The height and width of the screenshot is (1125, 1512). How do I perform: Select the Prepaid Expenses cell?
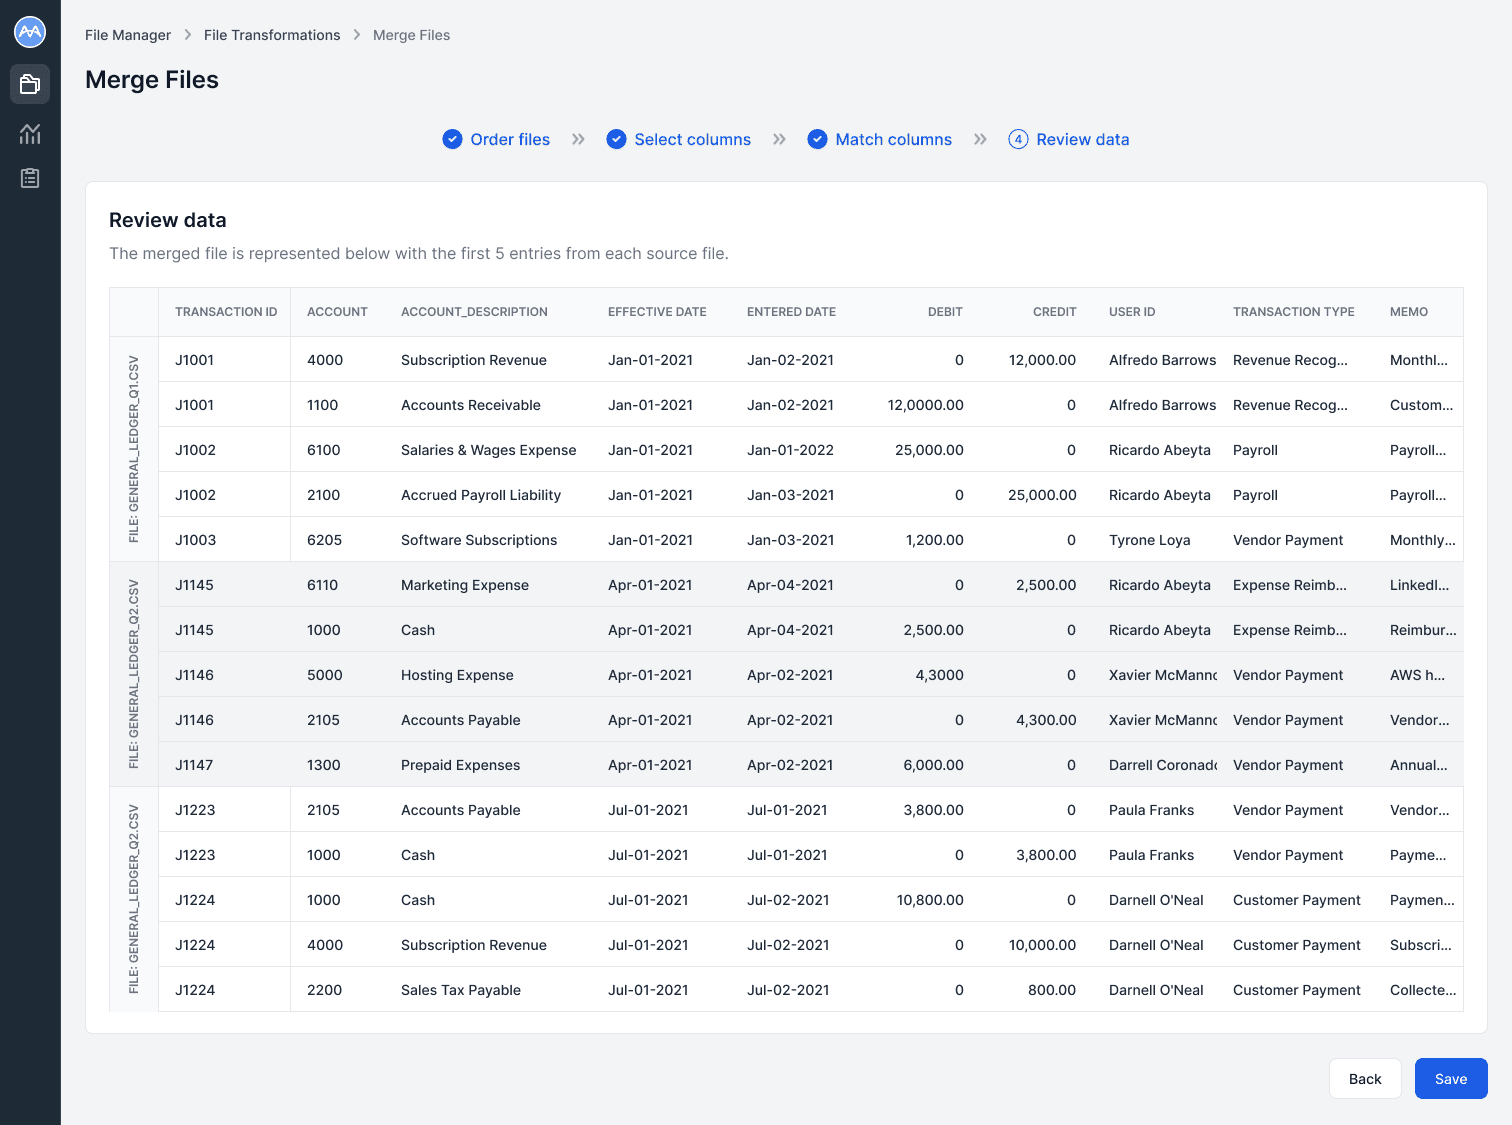point(460,765)
